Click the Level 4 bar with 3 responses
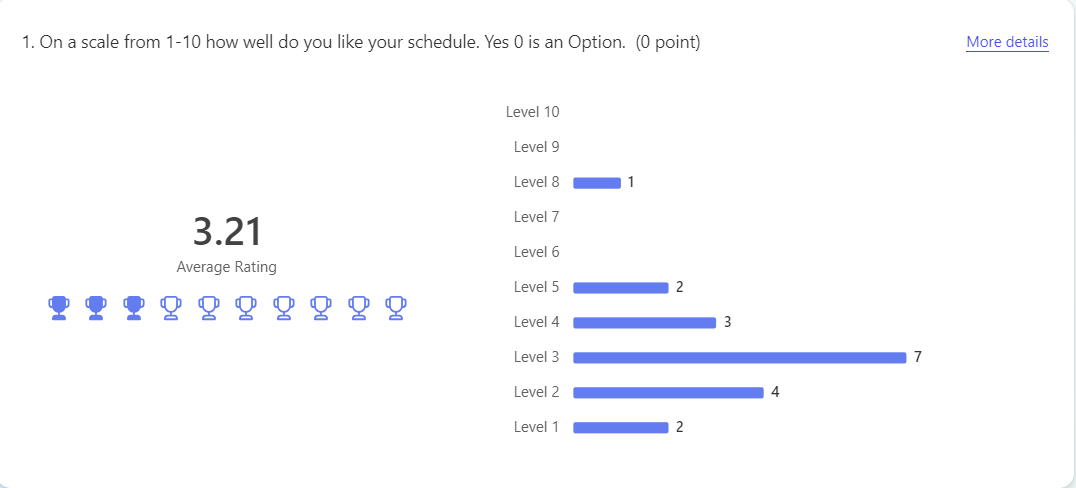 point(644,323)
